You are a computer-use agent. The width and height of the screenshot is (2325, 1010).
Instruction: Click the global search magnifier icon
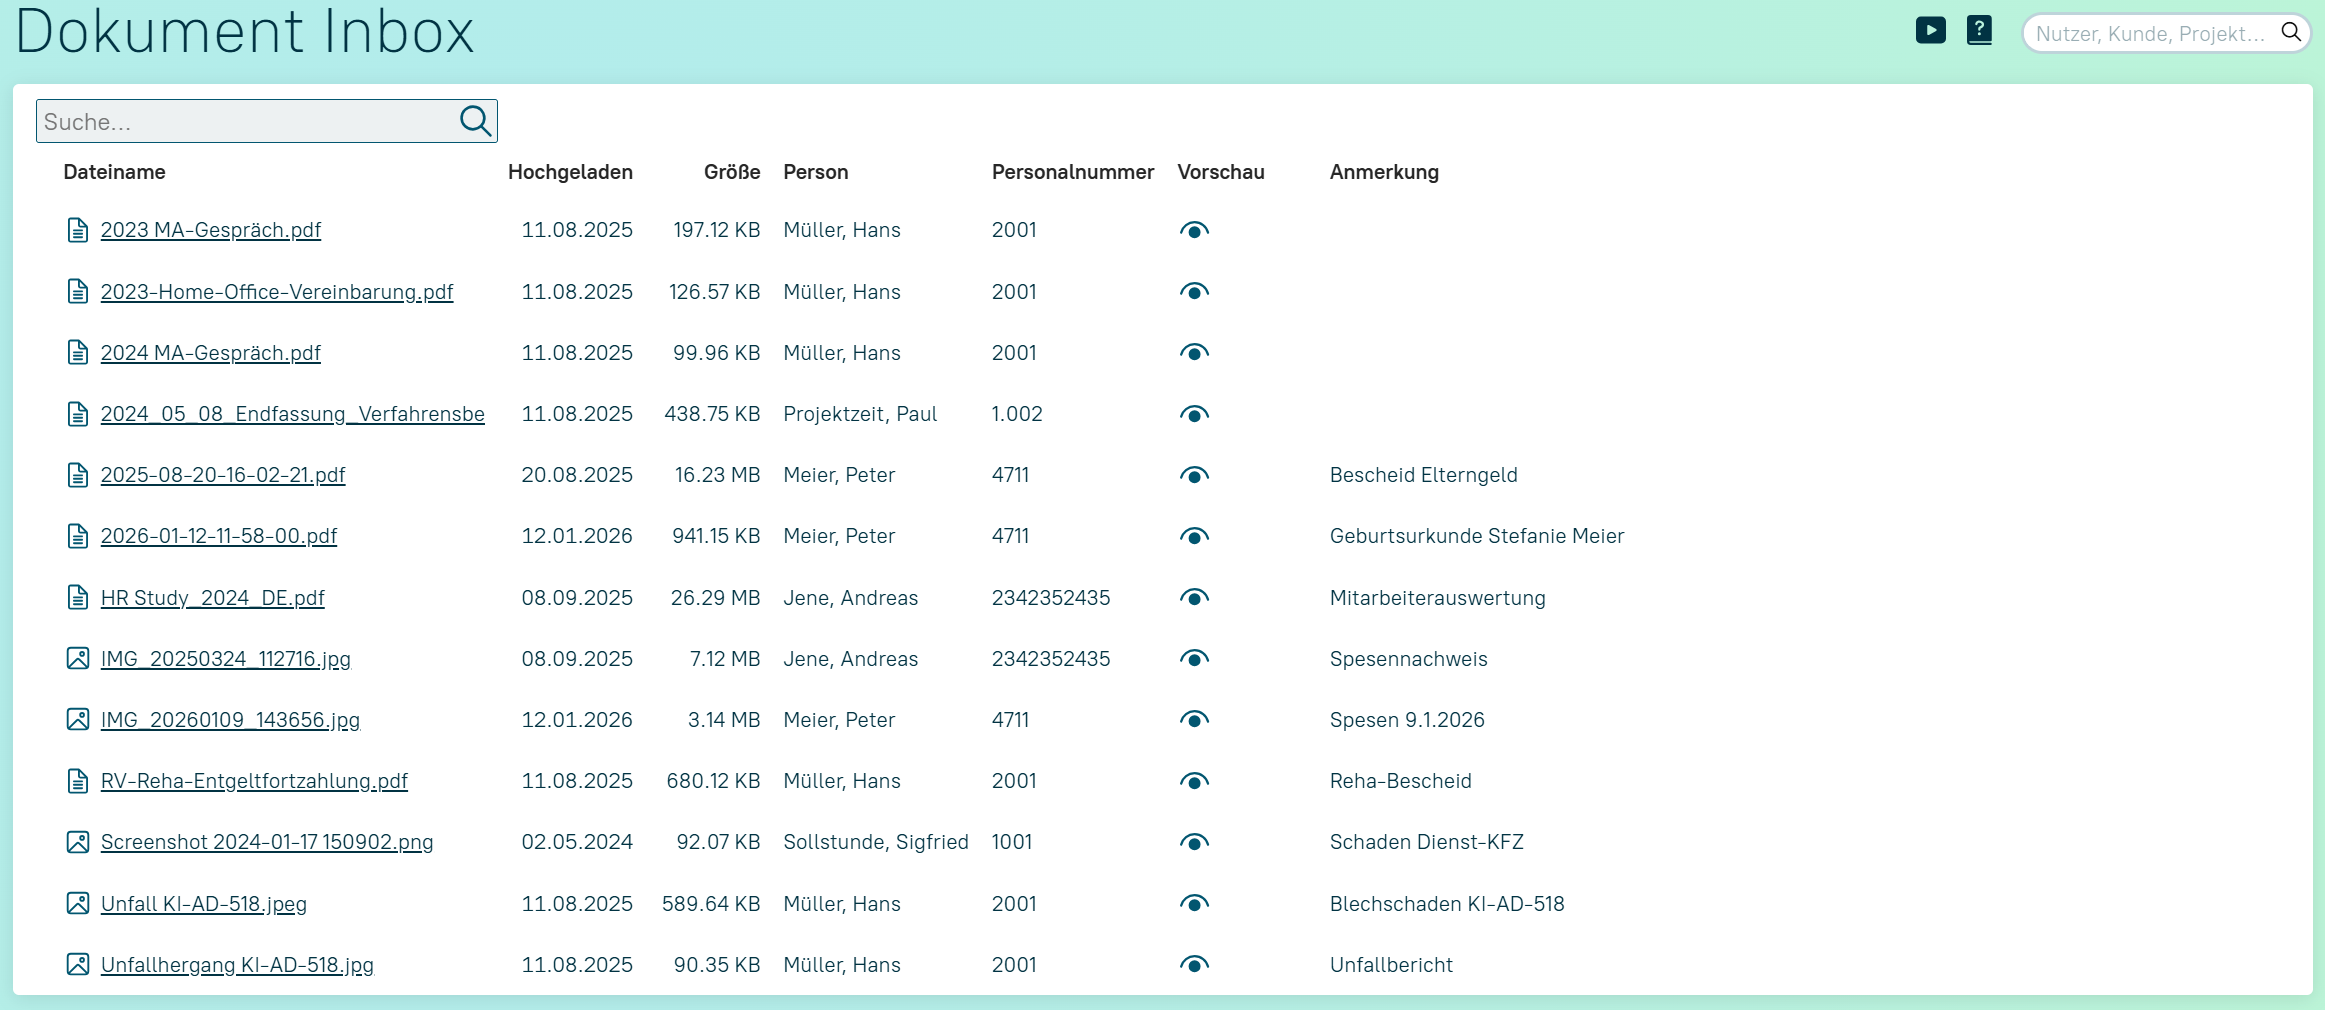[2290, 32]
